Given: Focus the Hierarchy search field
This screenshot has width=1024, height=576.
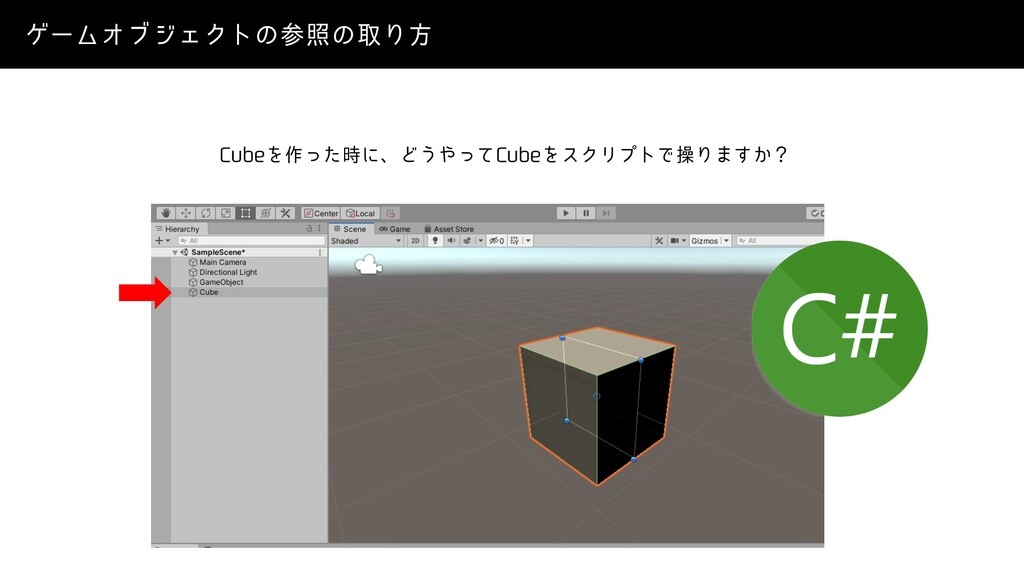Looking at the screenshot, I should (251, 240).
